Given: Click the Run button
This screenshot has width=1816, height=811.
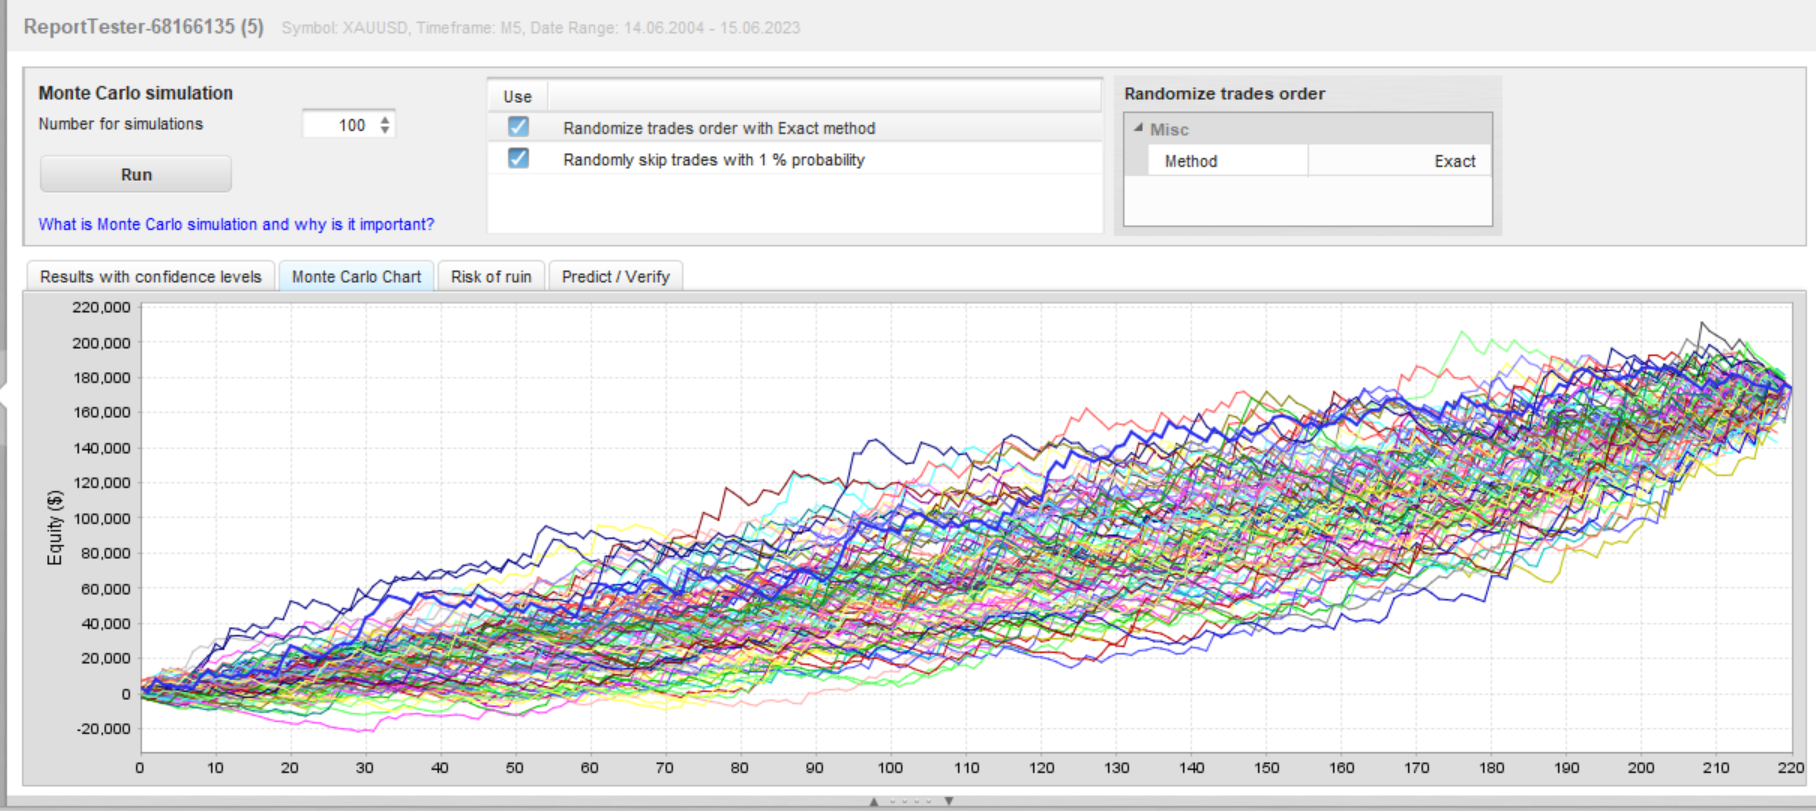Looking at the screenshot, I should point(136,174).
